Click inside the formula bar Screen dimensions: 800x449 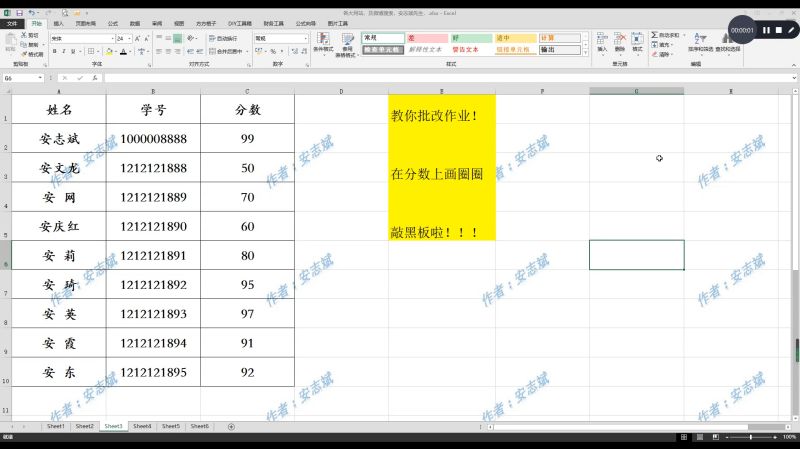[x=447, y=78]
